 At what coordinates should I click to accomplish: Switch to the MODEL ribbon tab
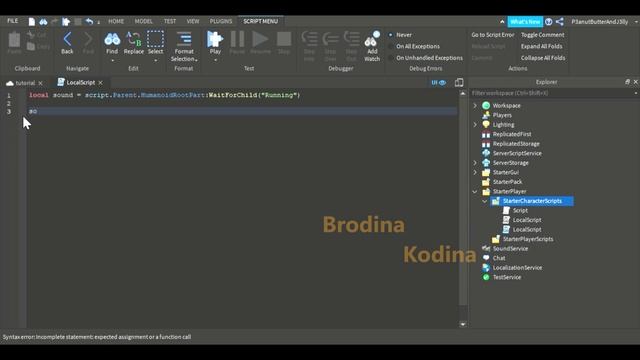(144, 21)
